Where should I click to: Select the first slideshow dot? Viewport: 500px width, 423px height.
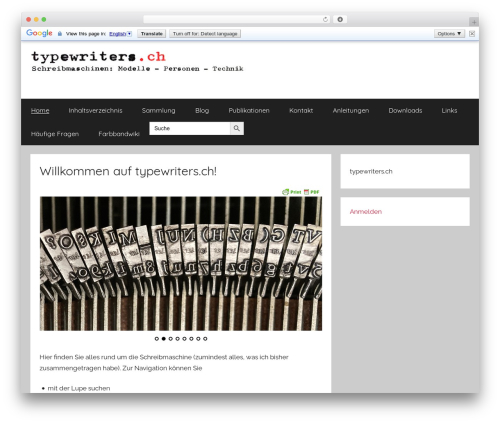click(x=157, y=339)
